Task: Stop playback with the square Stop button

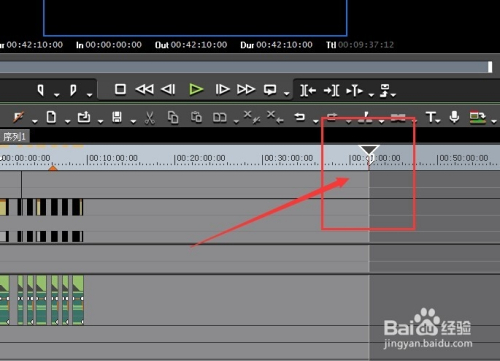Action: pyautogui.click(x=120, y=89)
